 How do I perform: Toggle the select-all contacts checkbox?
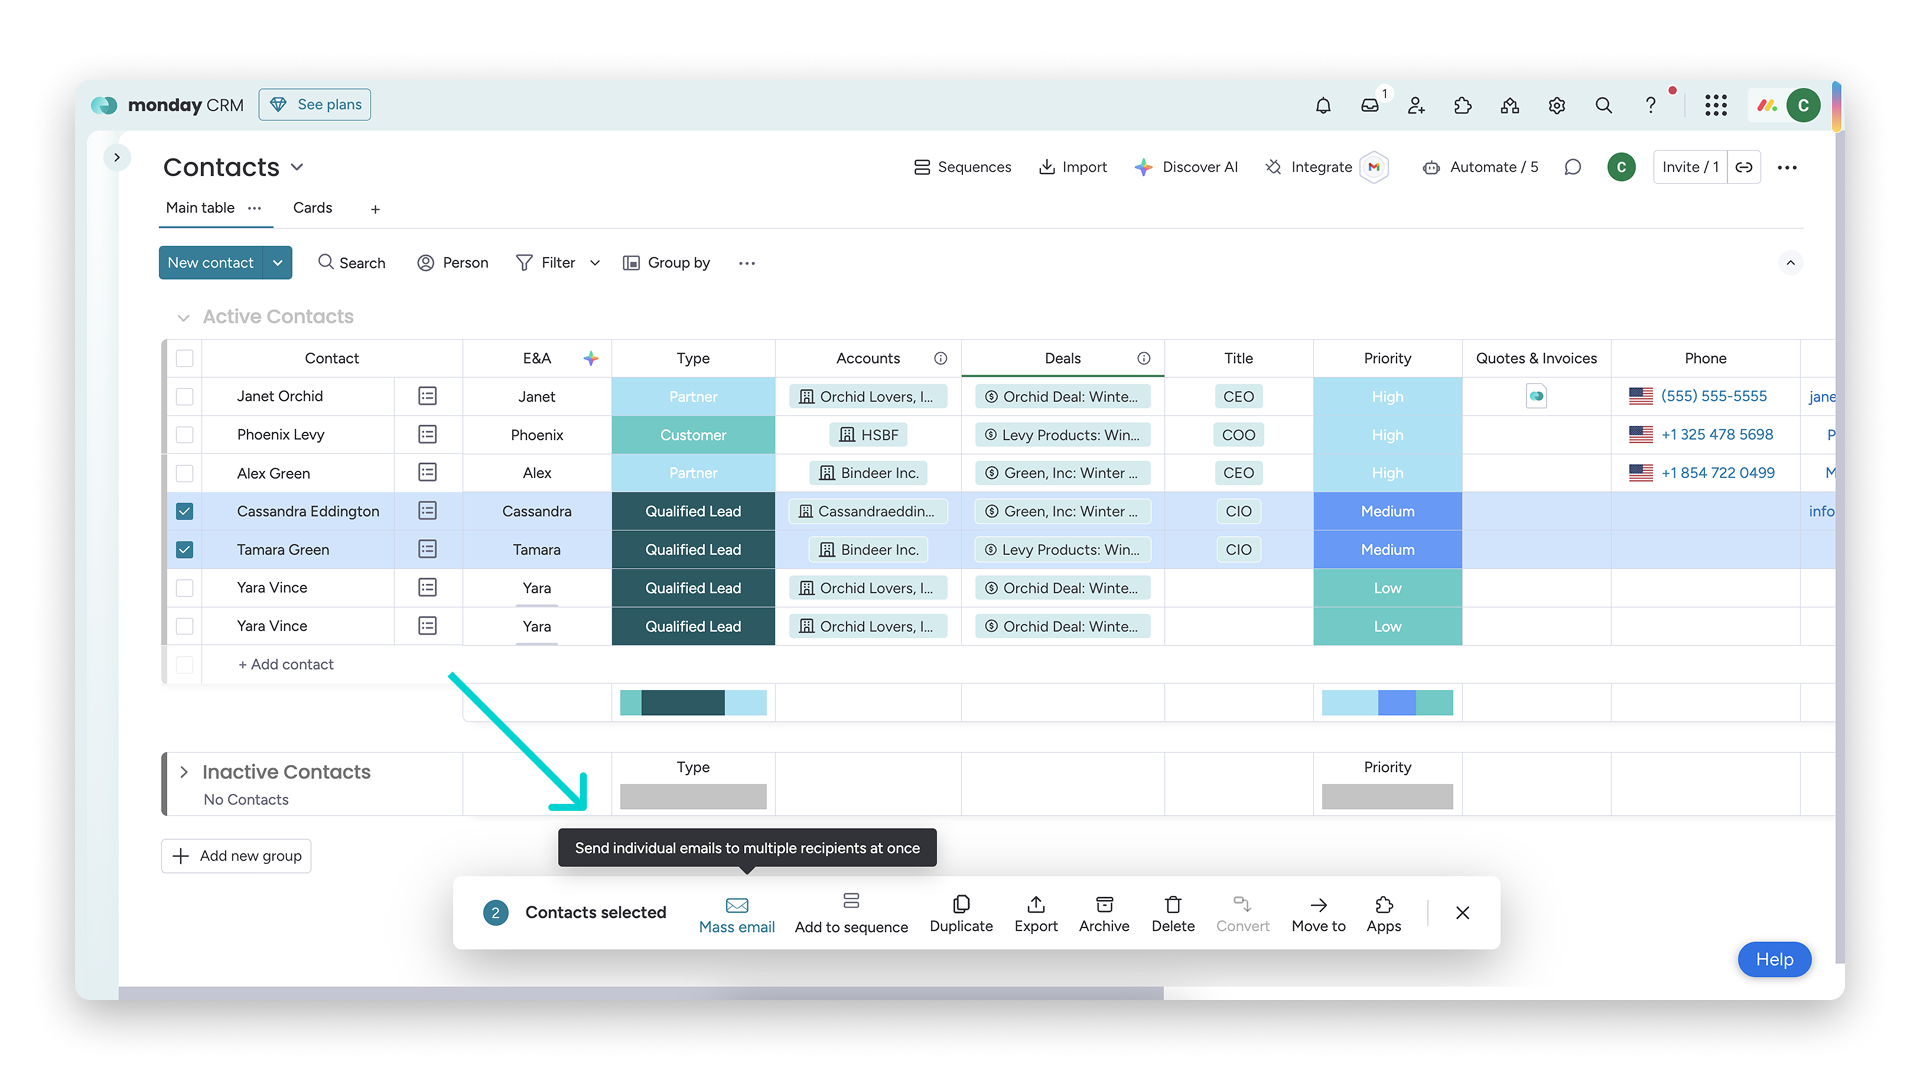[185, 358]
